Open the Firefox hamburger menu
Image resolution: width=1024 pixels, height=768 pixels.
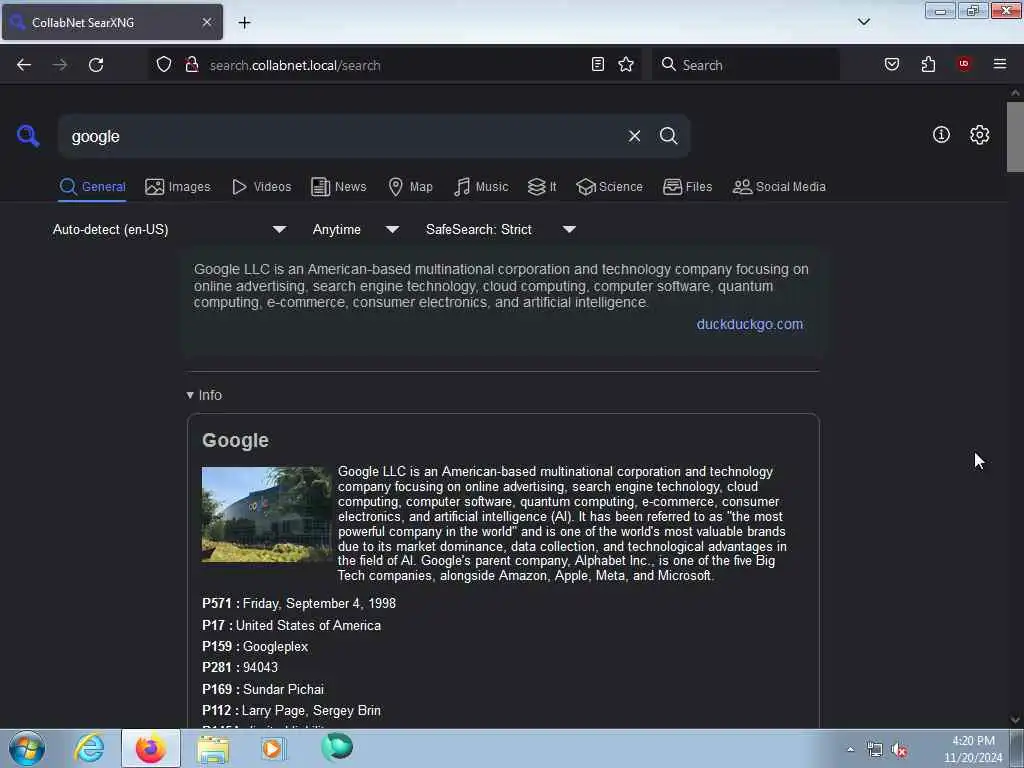(x=999, y=64)
